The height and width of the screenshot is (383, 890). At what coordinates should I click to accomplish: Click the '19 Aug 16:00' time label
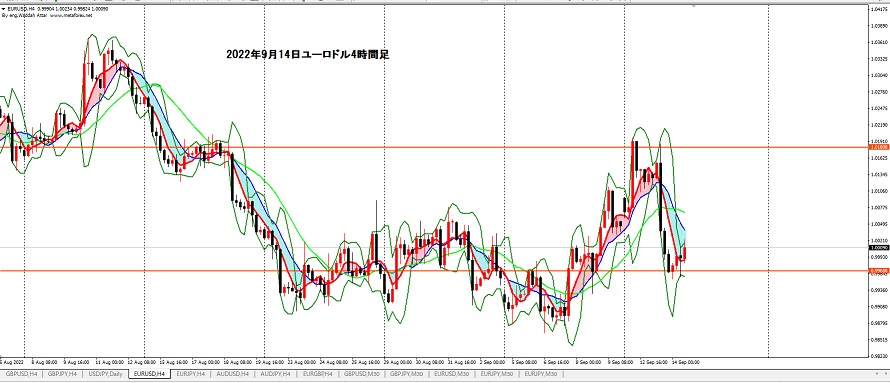point(269,361)
